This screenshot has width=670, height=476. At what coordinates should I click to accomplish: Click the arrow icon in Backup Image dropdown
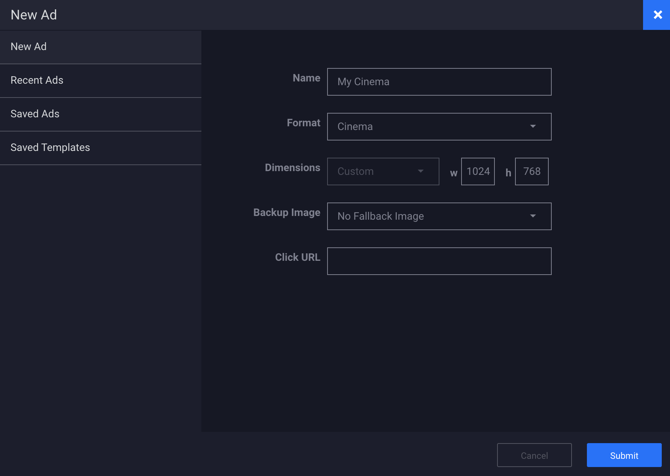[x=533, y=217]
